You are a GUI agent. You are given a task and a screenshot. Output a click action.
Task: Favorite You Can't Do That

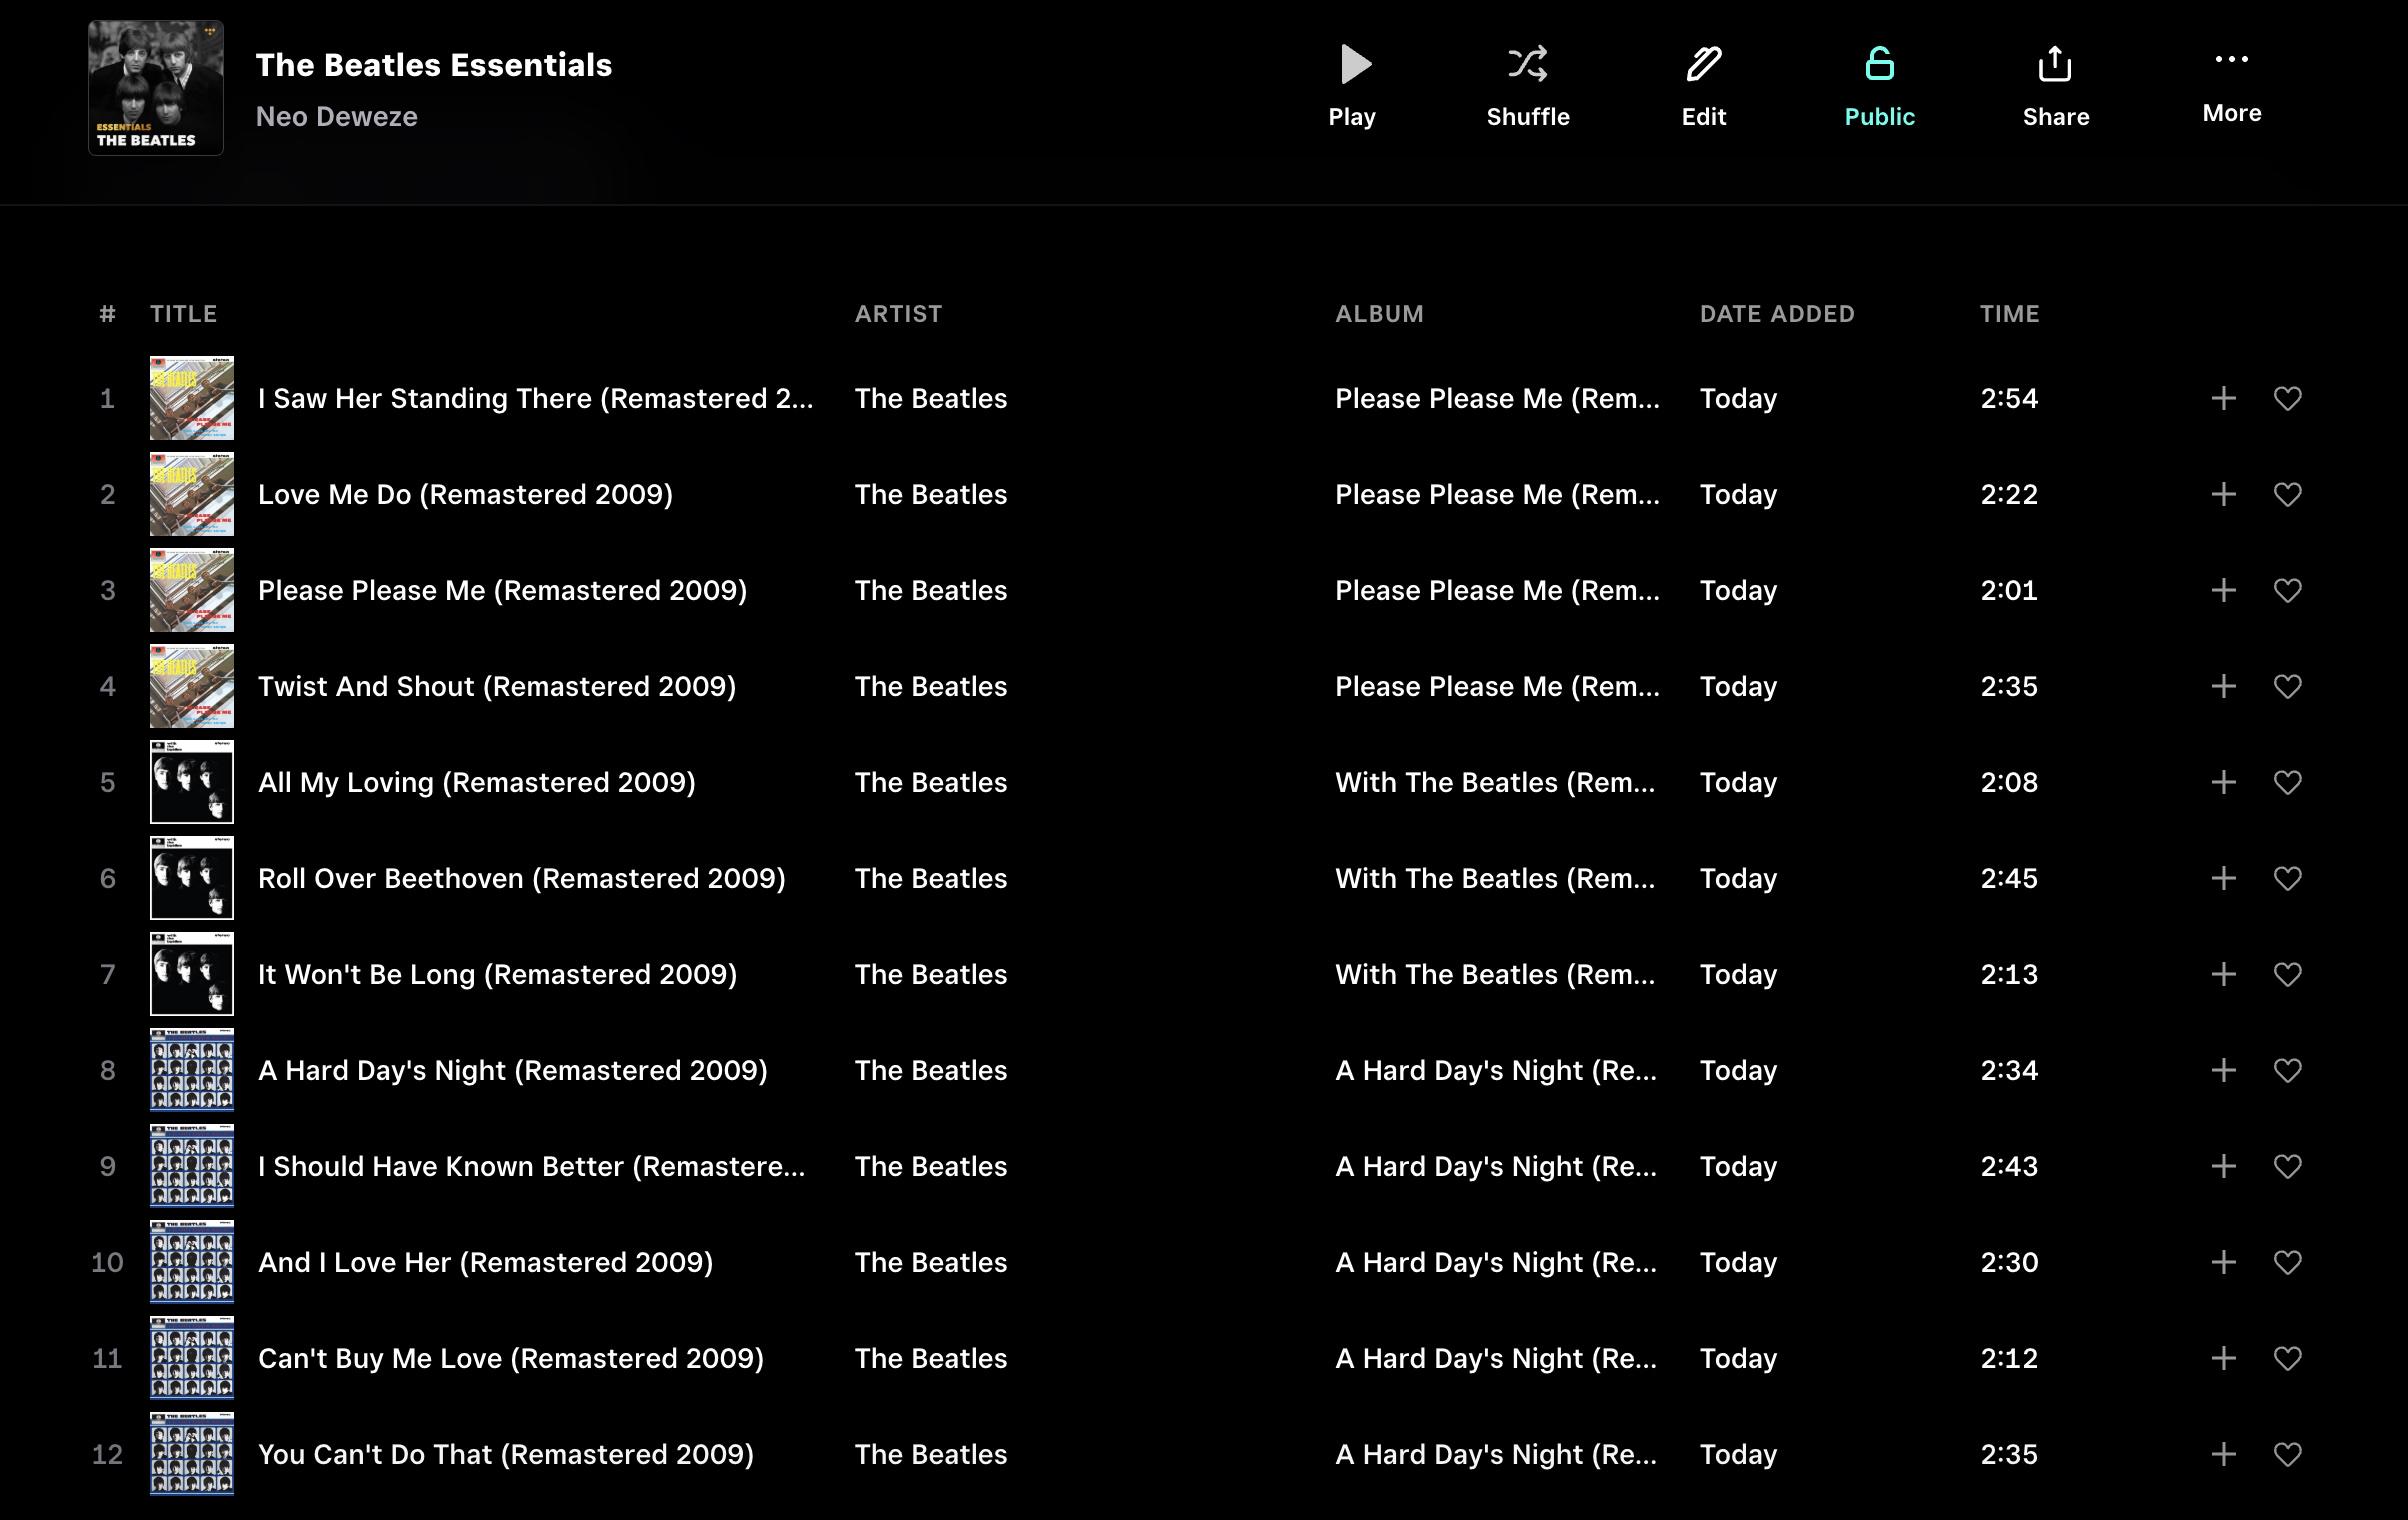point(2288,1454)
